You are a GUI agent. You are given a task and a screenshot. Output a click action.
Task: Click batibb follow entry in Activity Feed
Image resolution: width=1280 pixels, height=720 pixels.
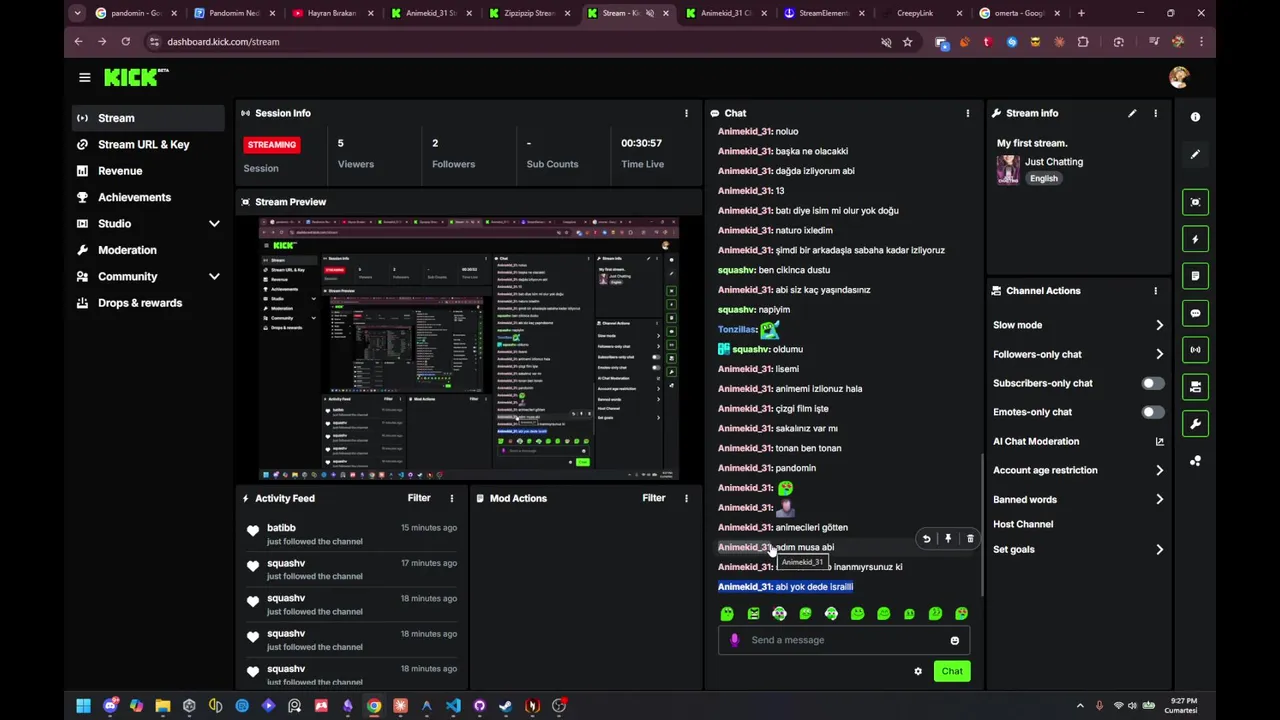pyautogui.click(x=352, y=534)
